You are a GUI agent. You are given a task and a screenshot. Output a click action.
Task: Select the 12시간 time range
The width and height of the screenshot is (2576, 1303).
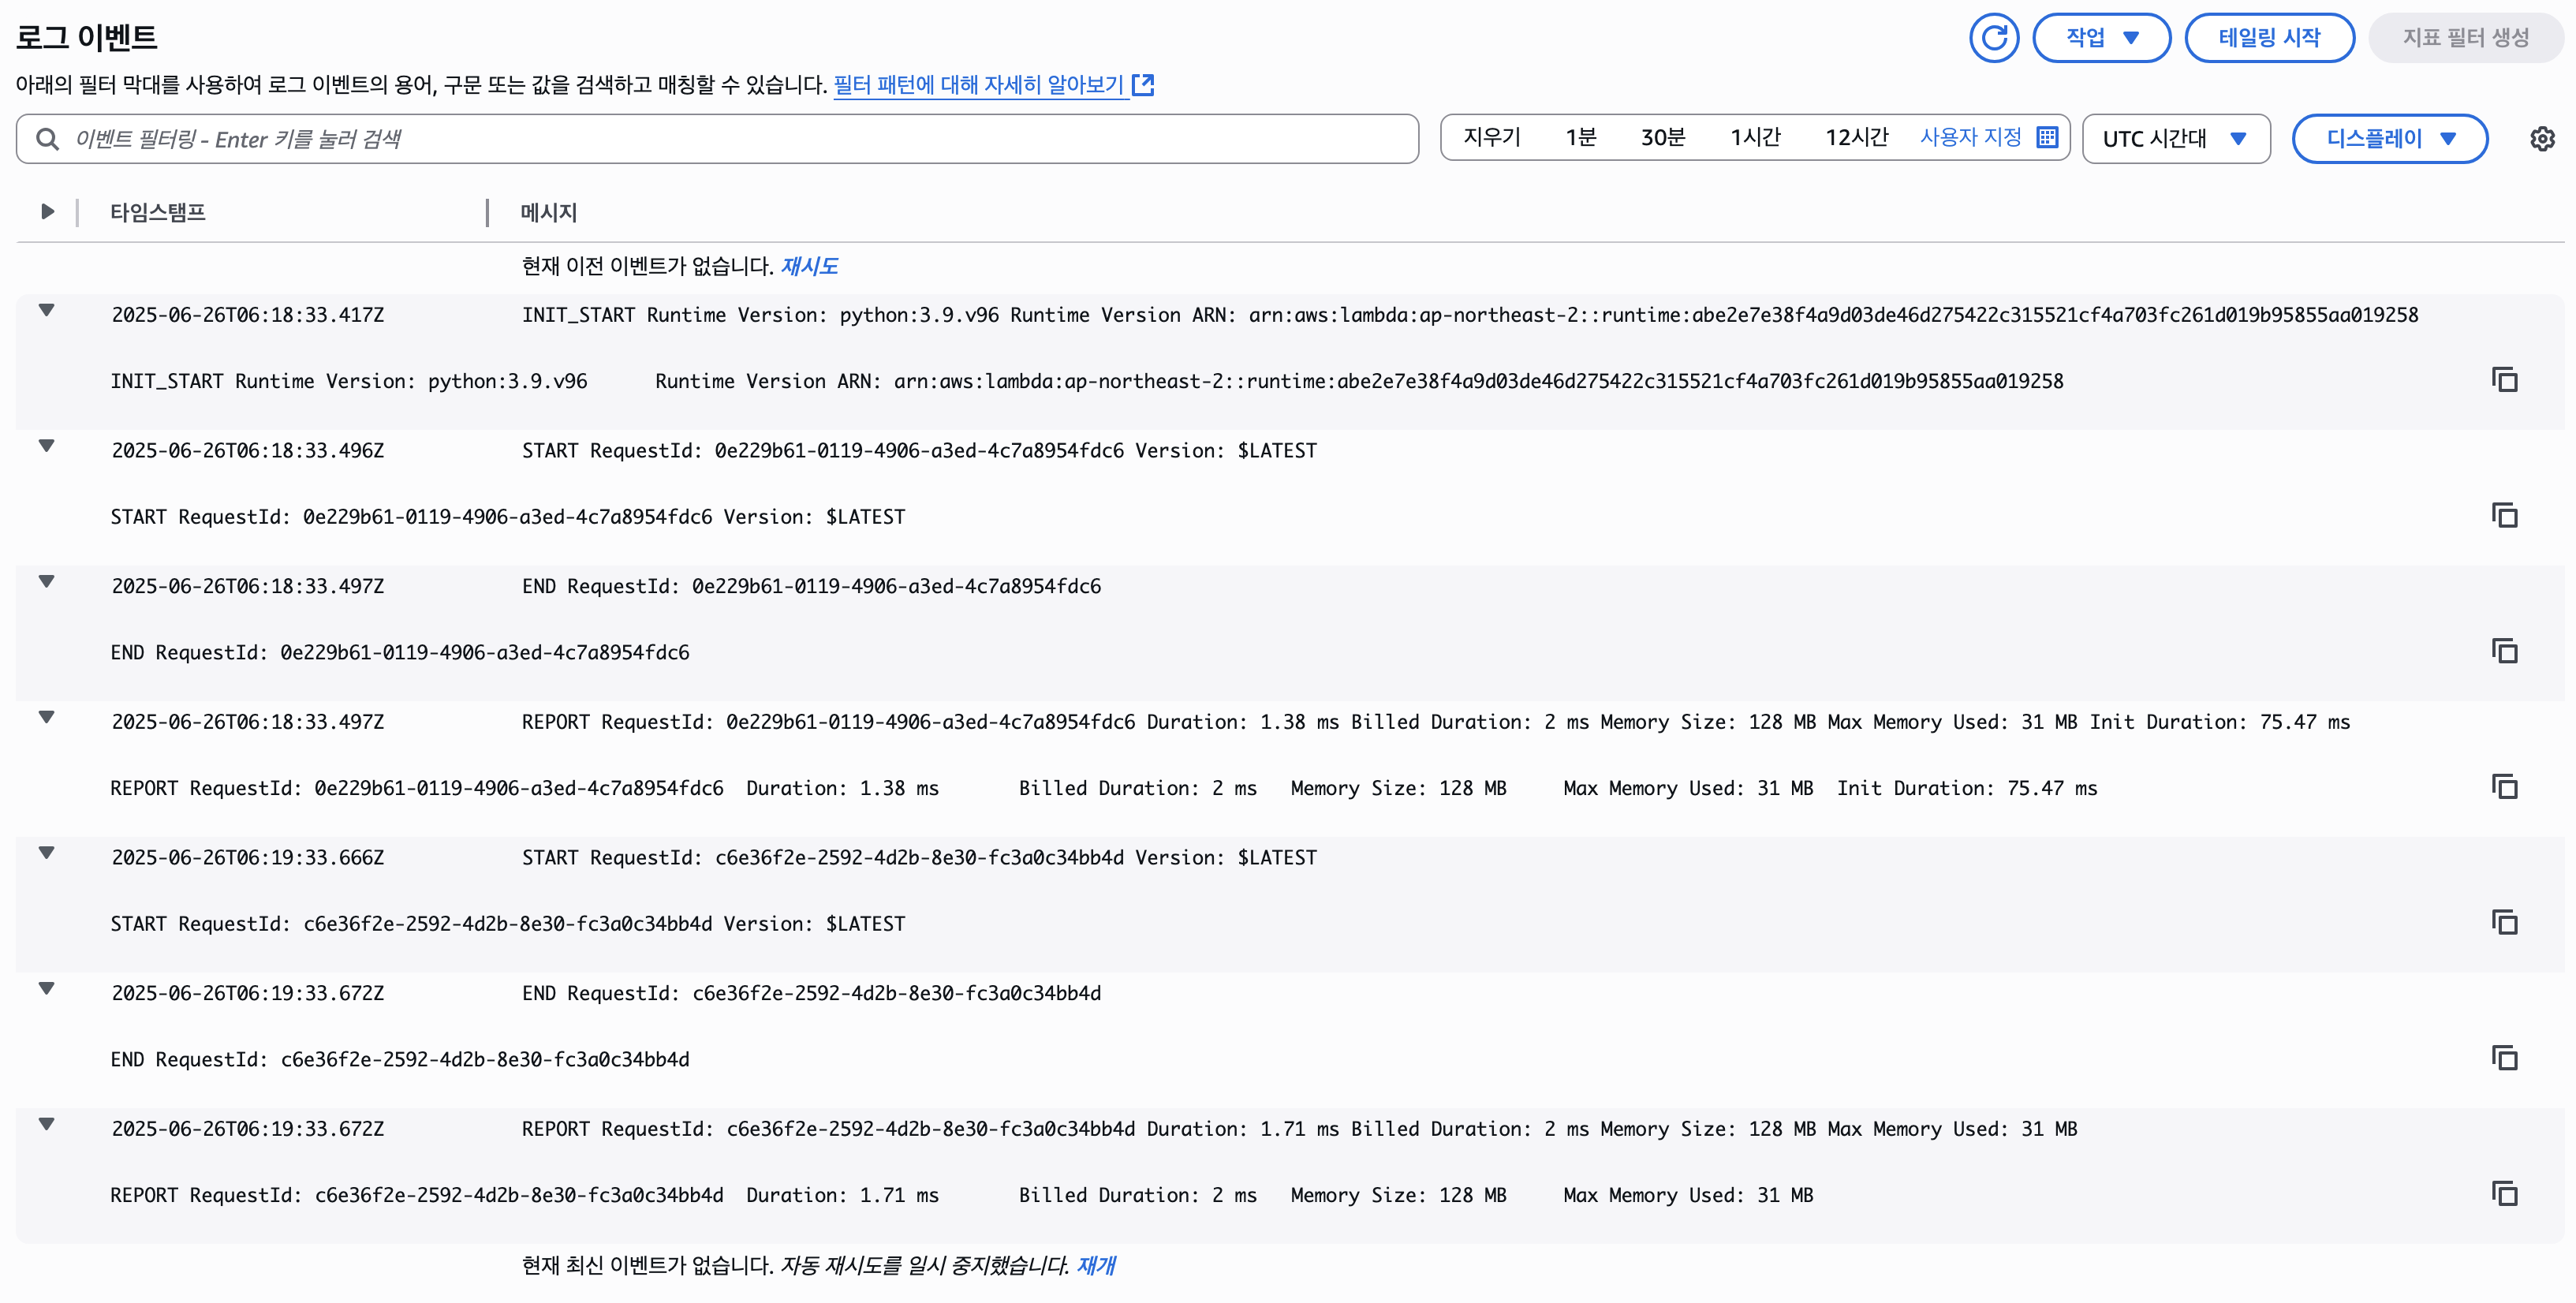(x=1857, y=138)
